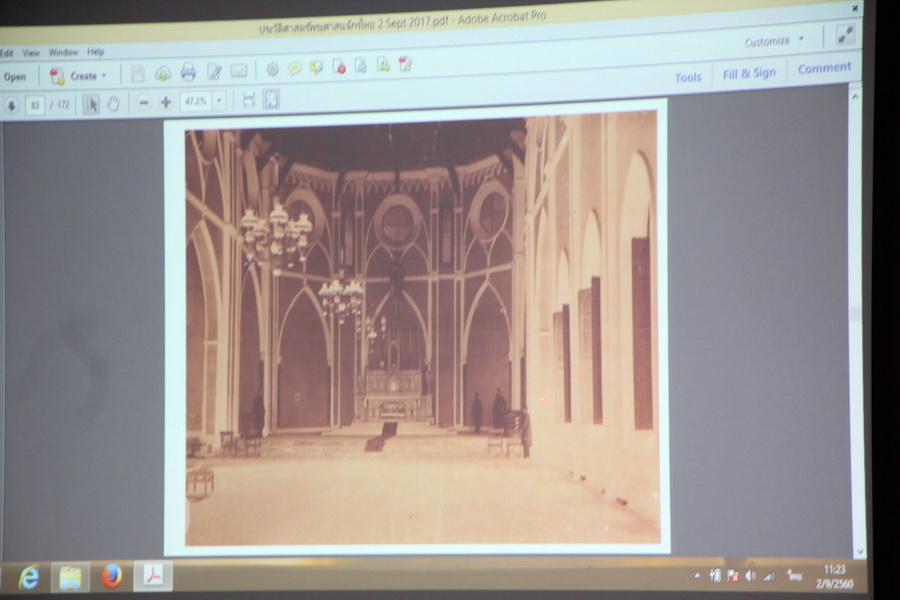This screenshot has height=600, width=900.
Task: Select the Highlight text tool
Action: (316, 68)
